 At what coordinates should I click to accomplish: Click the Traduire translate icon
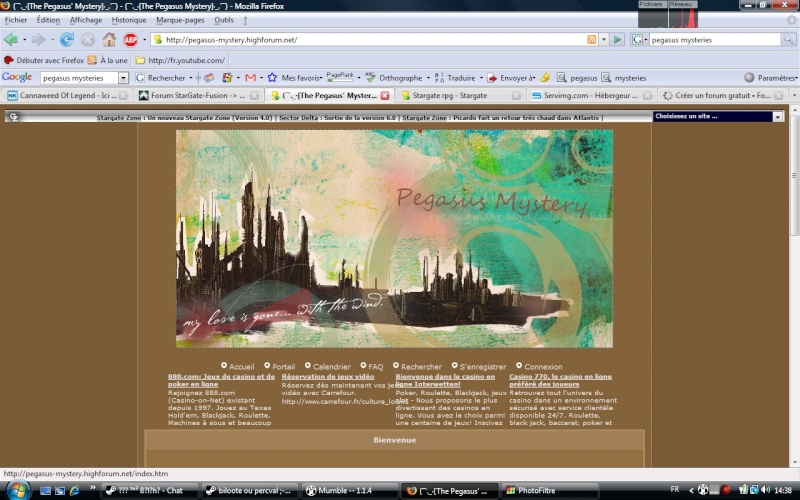point(439,78)
